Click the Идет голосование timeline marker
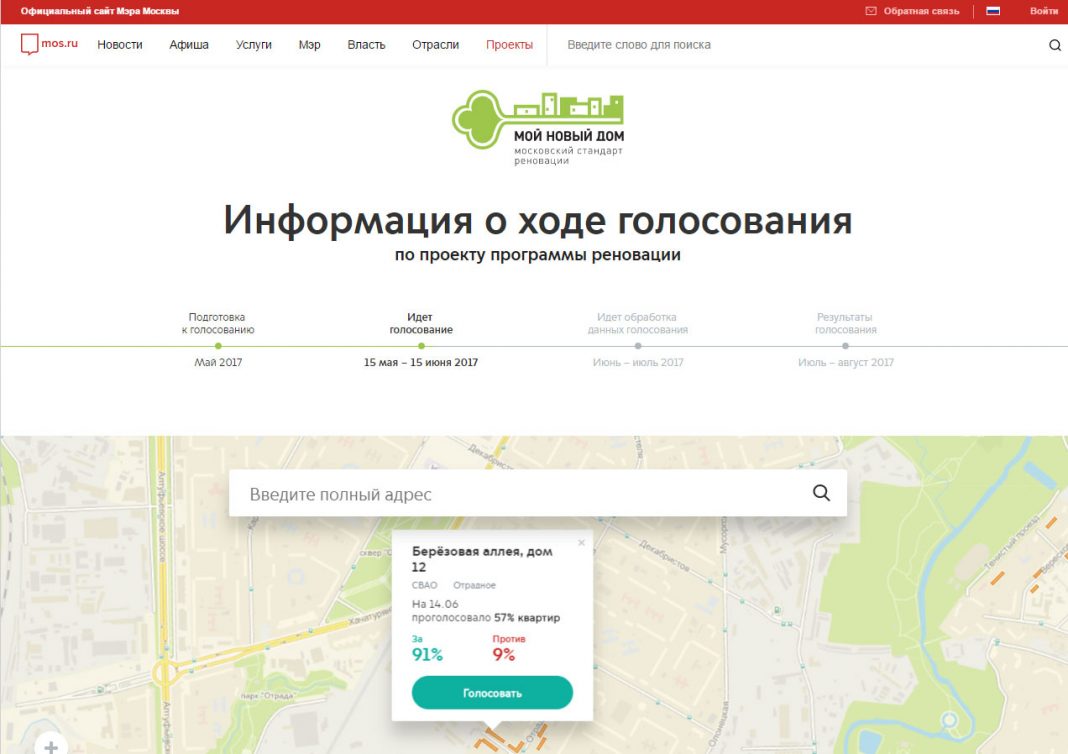 point(421,346)
